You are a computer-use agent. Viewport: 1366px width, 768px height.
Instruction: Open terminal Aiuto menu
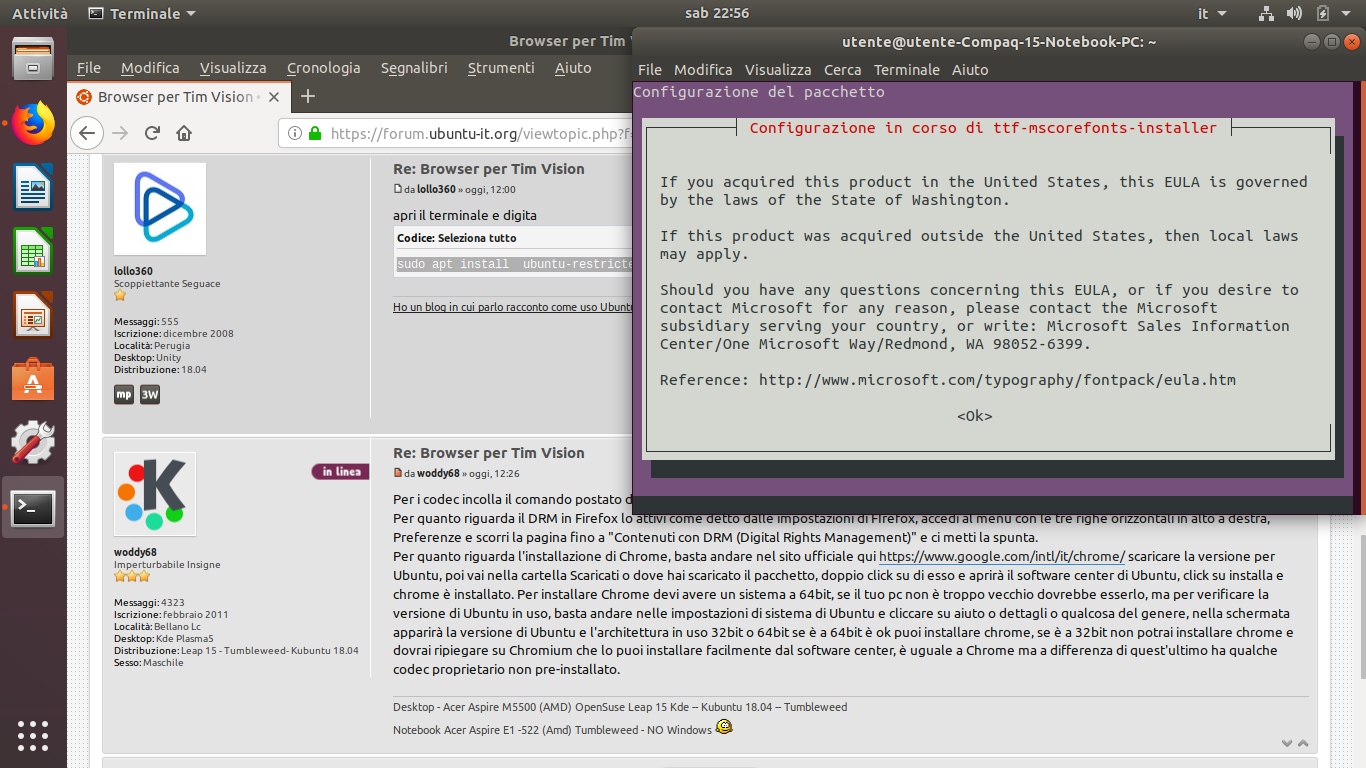point(970,70)
